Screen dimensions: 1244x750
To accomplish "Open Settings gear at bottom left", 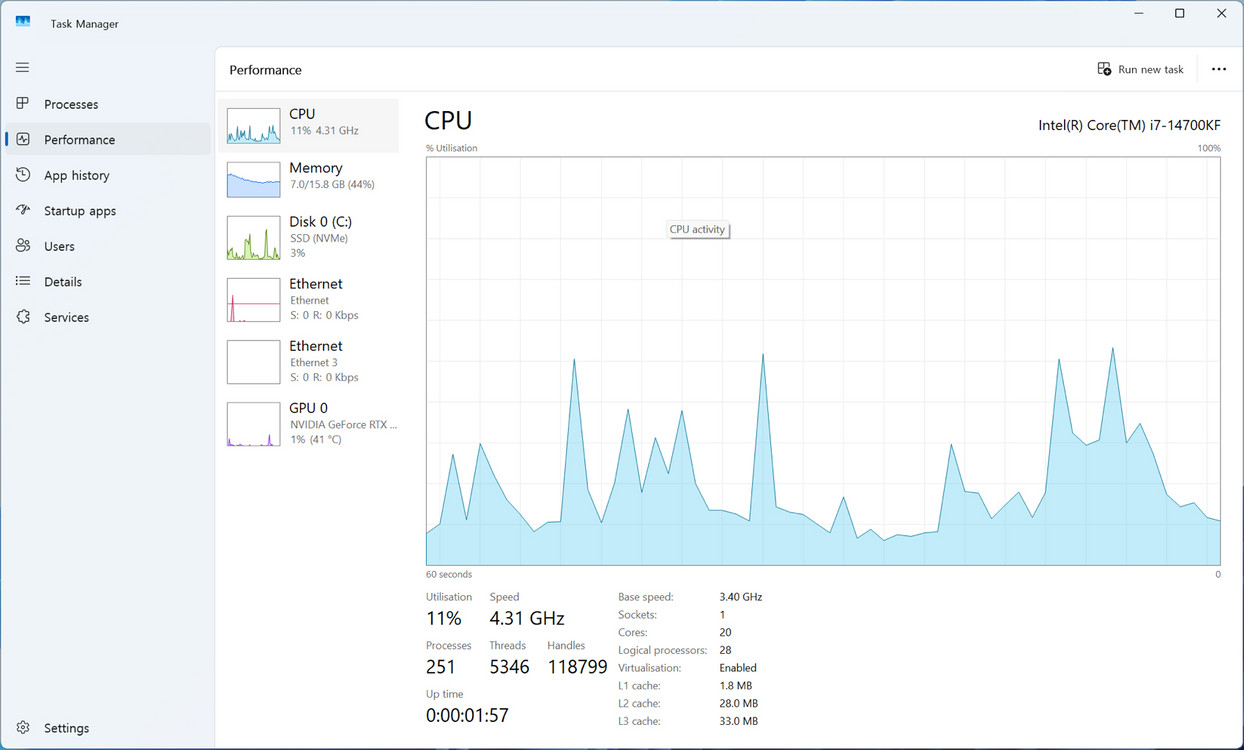I will click(x=22, y=728).
